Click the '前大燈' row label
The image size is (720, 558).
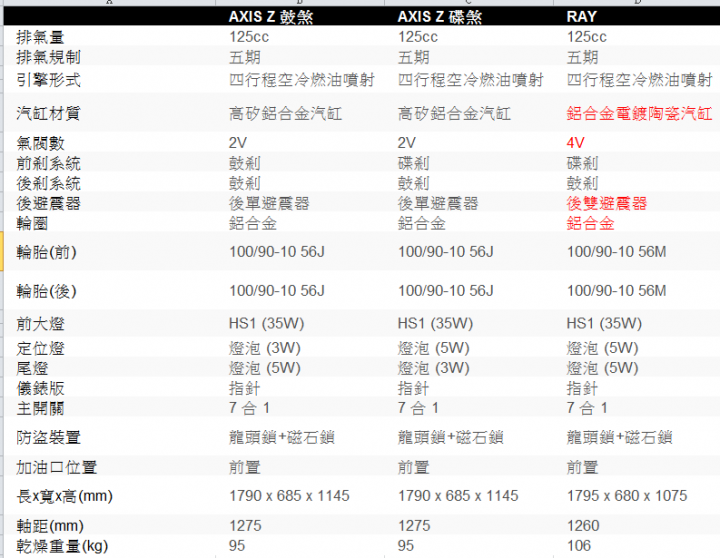click(40, 324)
